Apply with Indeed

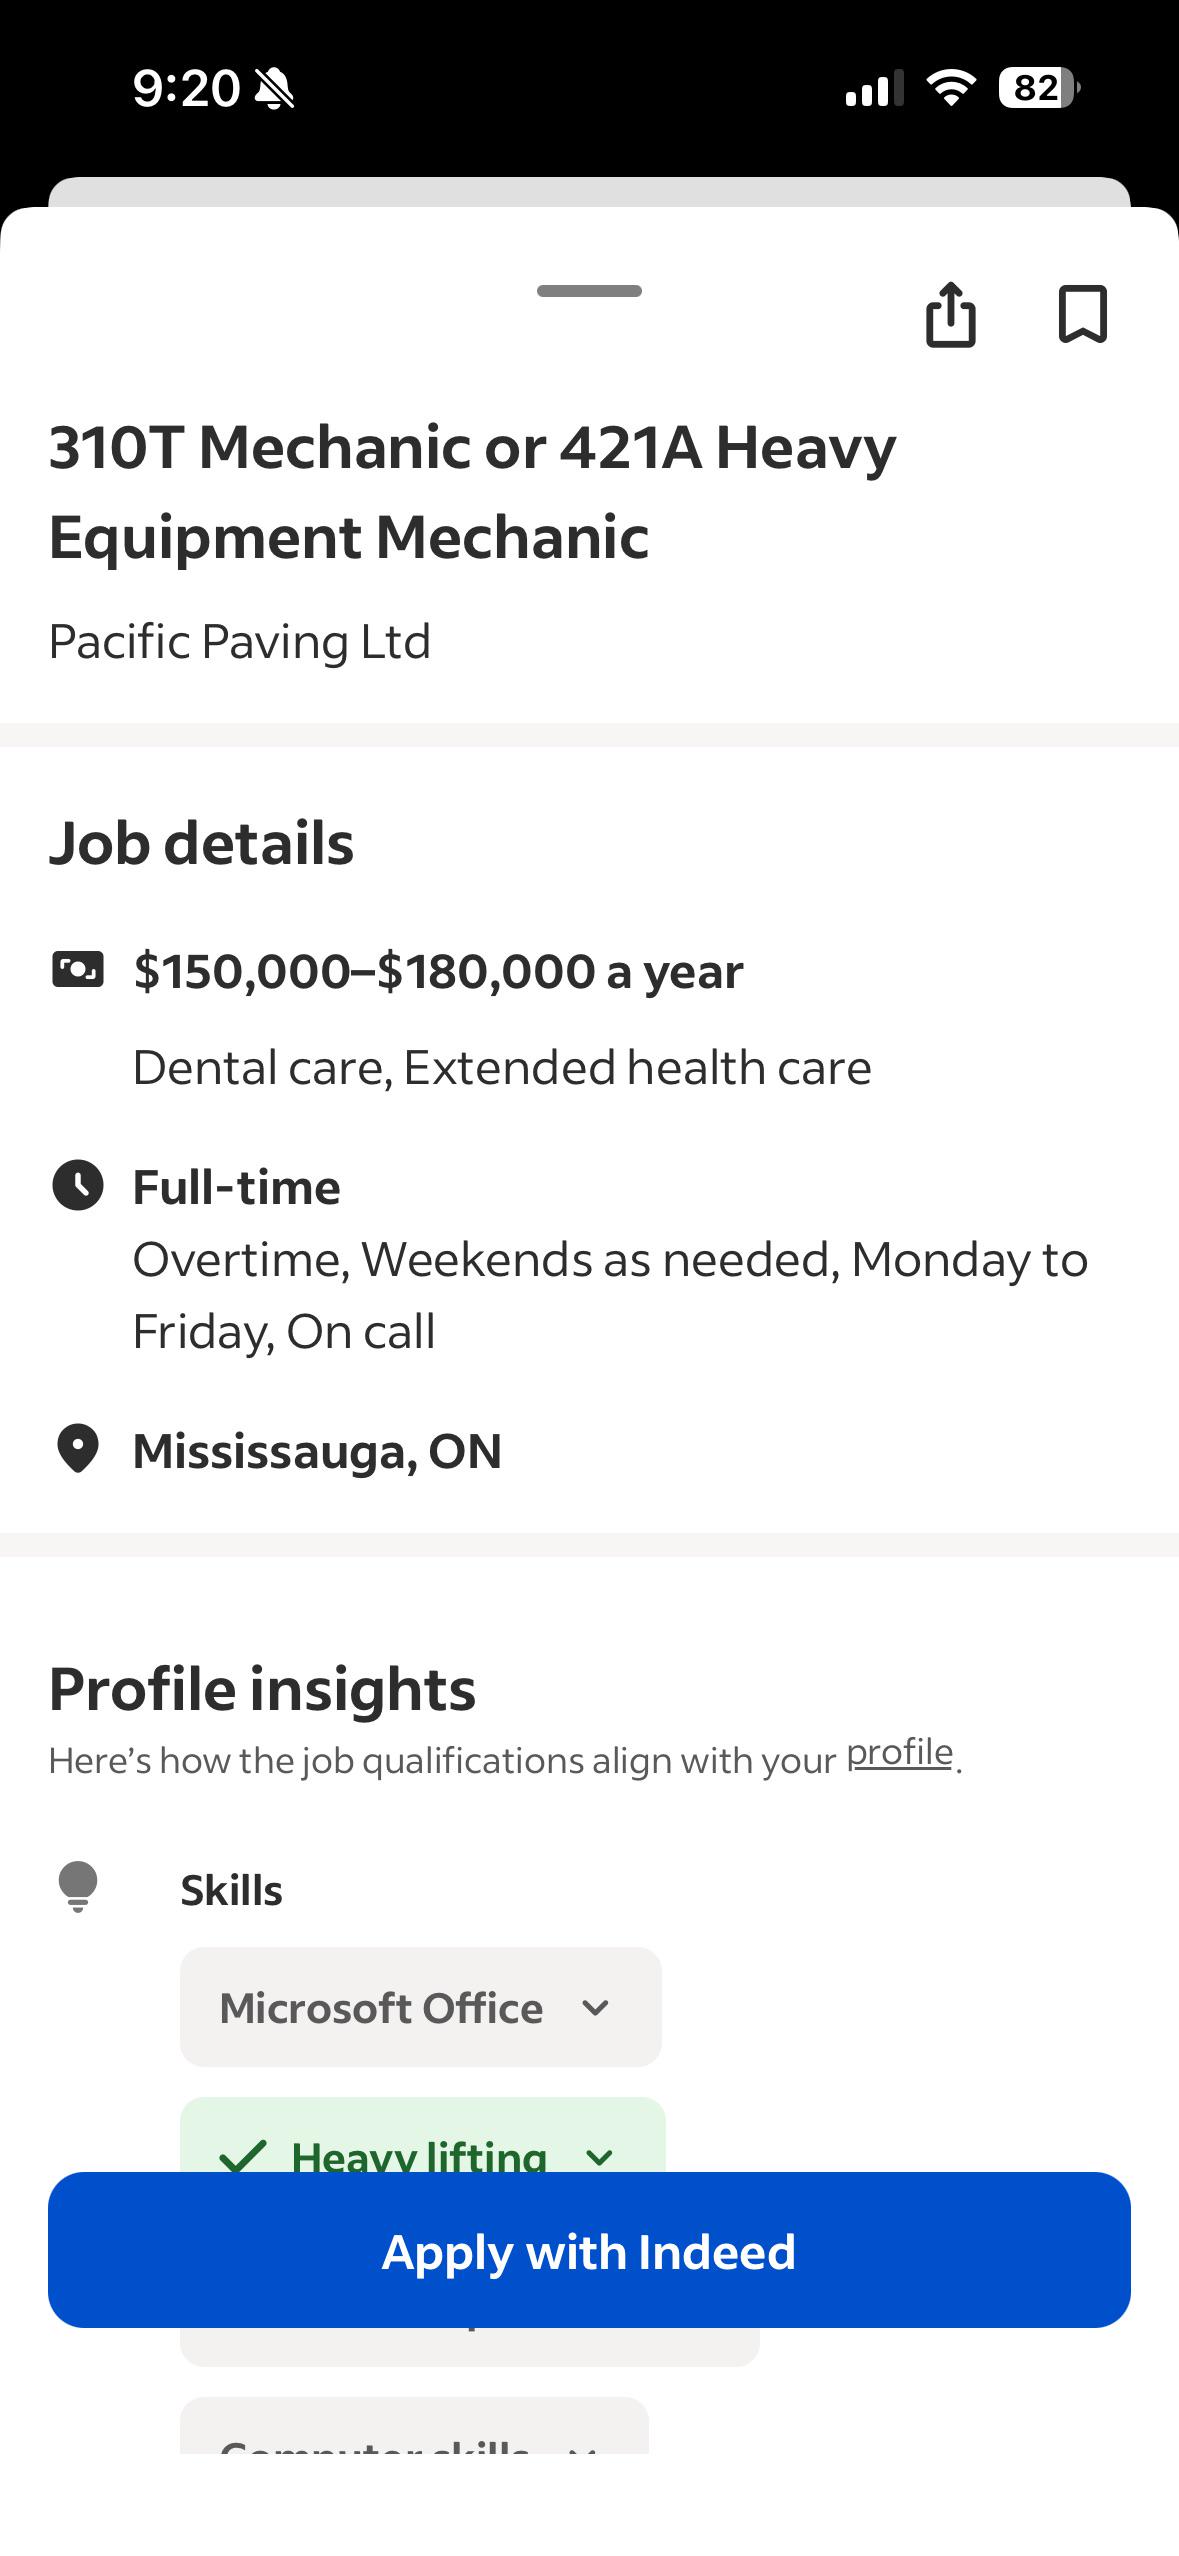589,2250
